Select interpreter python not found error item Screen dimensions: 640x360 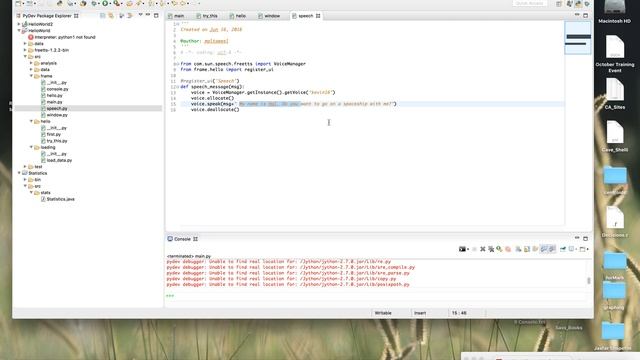tap(62, 37)
